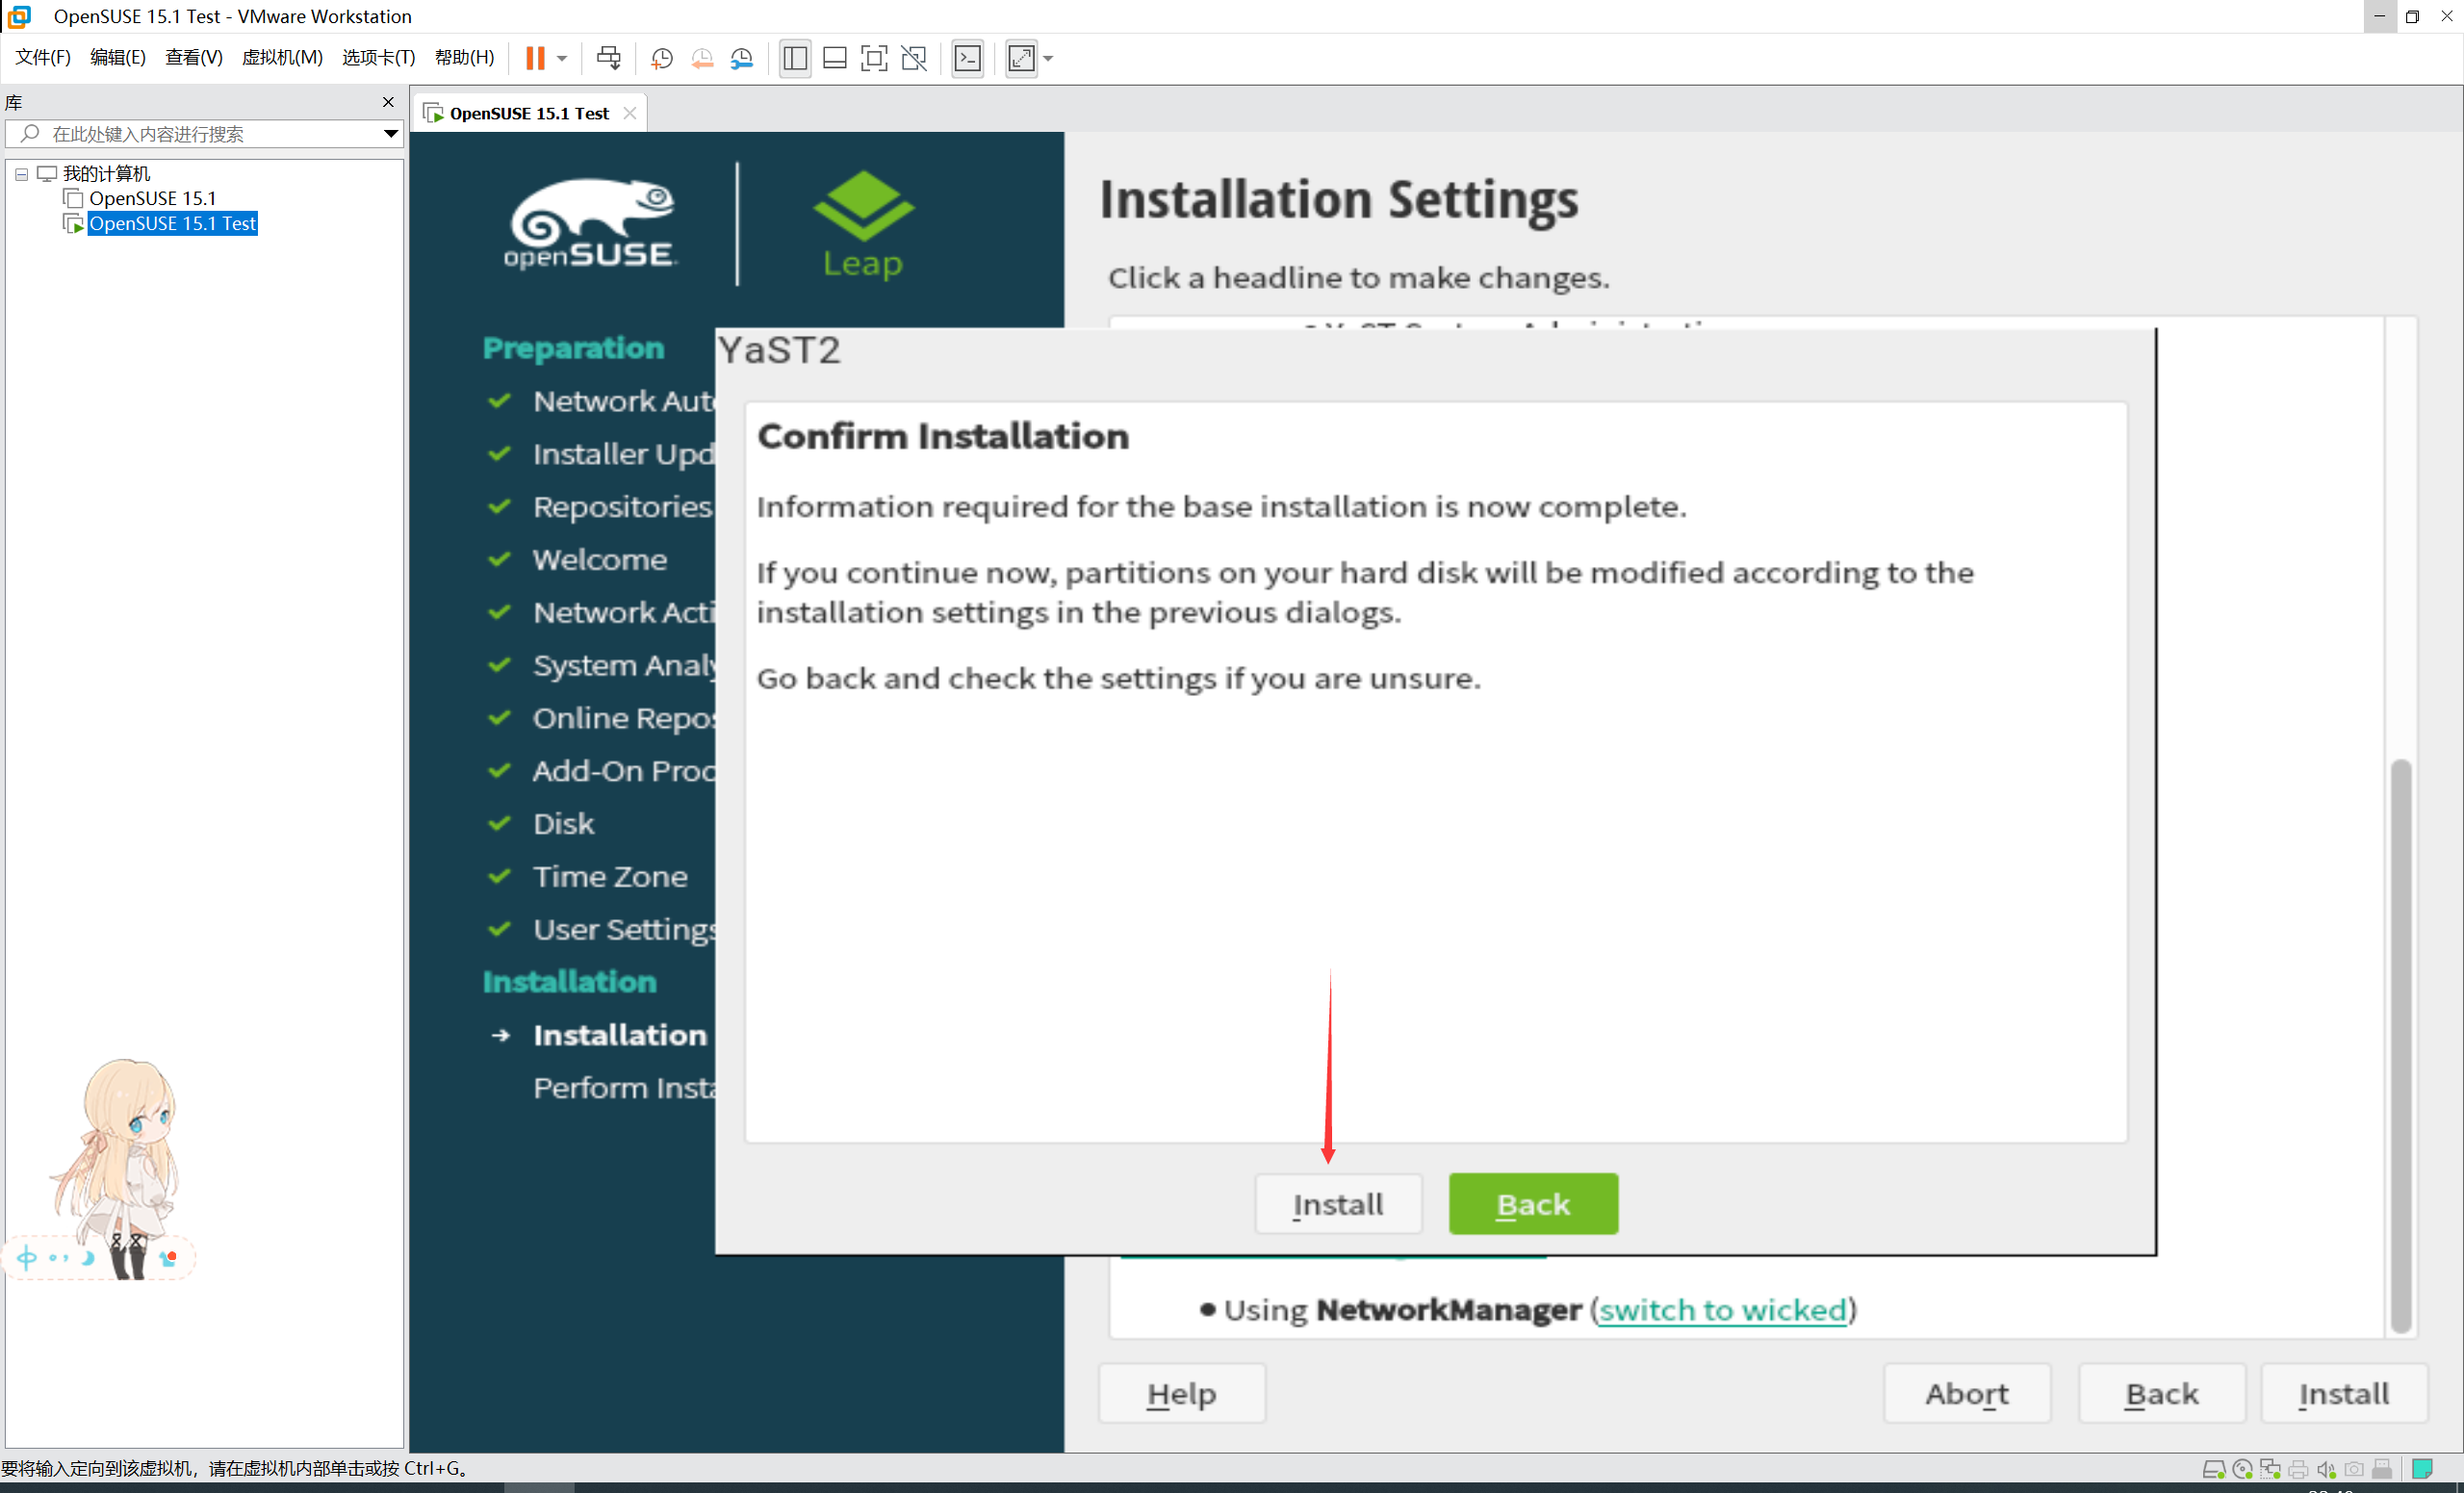The width and height of the screenshot is (2464, 1493).
Task: Click the library search input field
Action: click(x=200, y=134)
